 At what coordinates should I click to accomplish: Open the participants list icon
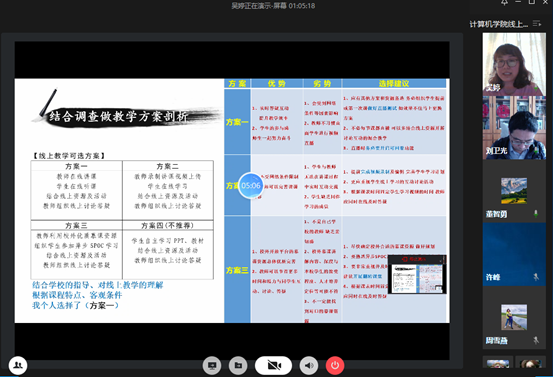[18, 365]
